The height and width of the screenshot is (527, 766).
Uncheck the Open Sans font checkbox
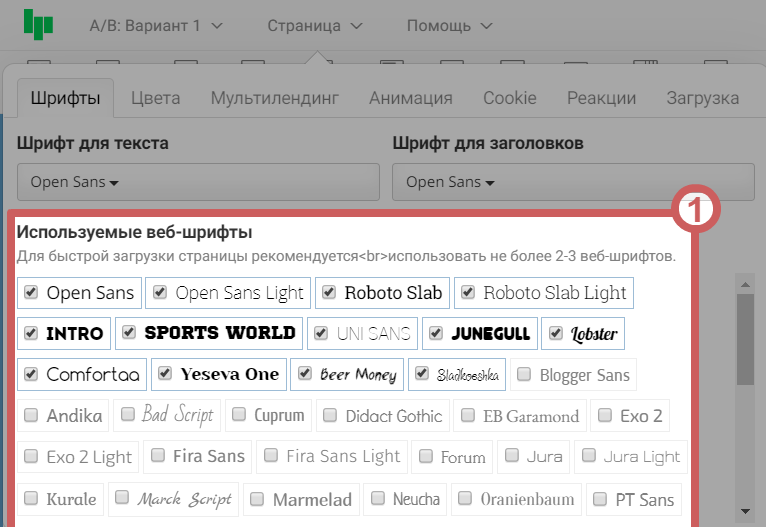tap(31, 292)
